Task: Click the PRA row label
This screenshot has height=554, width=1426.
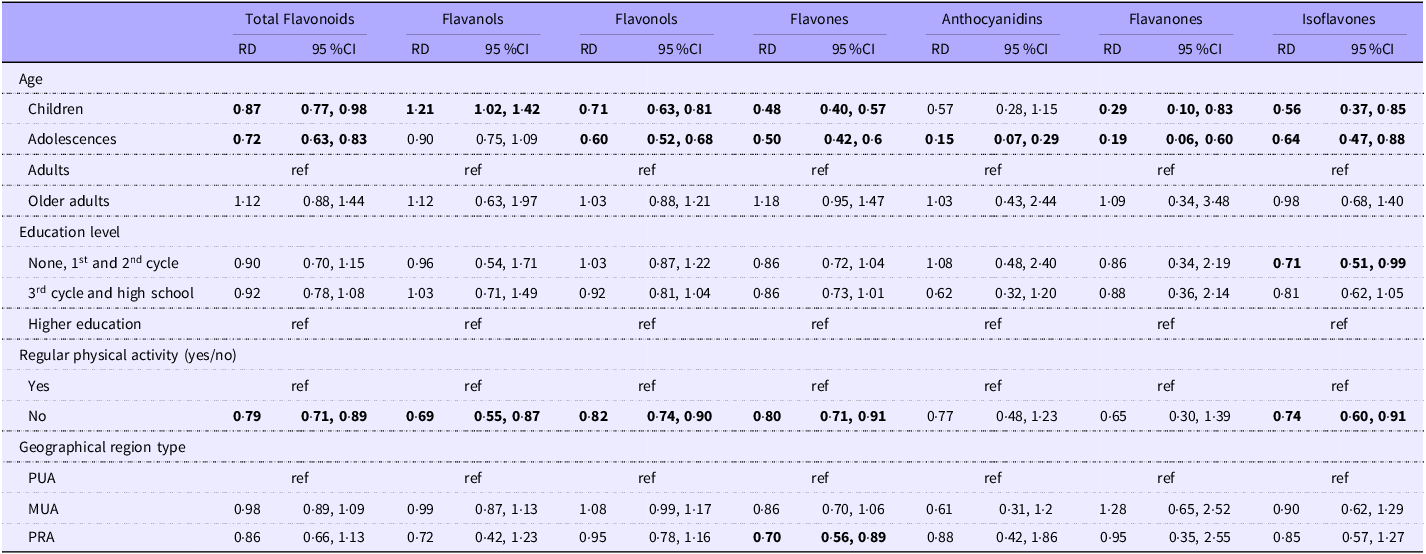Action: pyautogui.click(x=41, y=540)
